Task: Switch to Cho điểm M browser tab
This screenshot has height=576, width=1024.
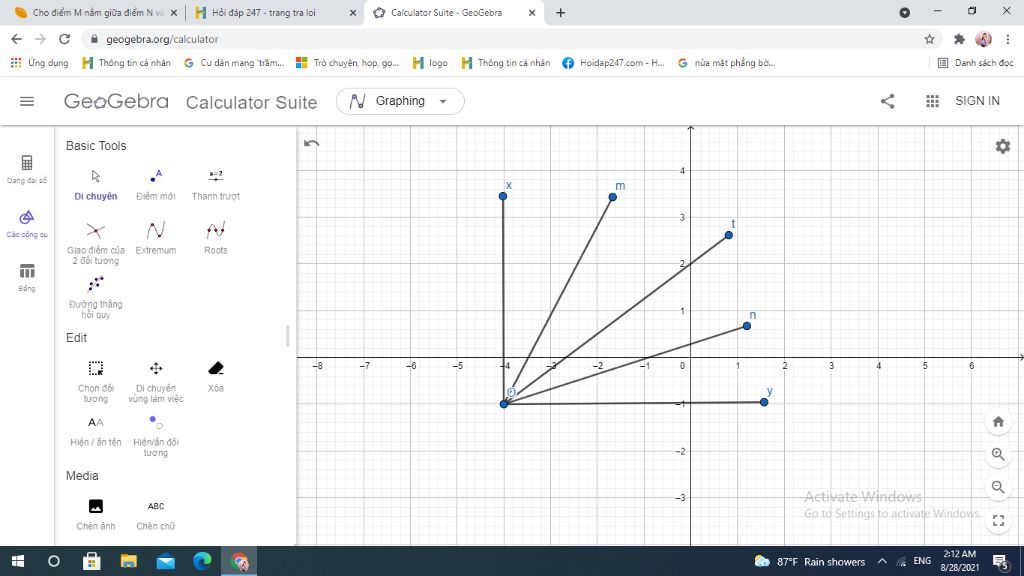Action: coord(96,12)
